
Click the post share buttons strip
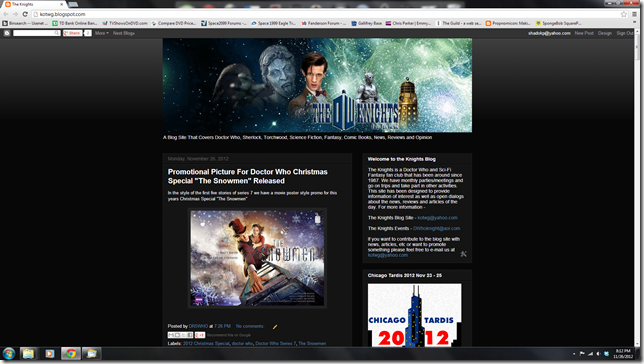point(180,335)
